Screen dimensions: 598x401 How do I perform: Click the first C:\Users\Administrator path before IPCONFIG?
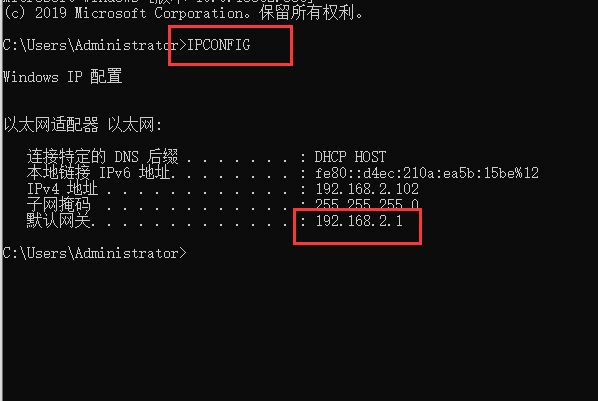(90, 45)
